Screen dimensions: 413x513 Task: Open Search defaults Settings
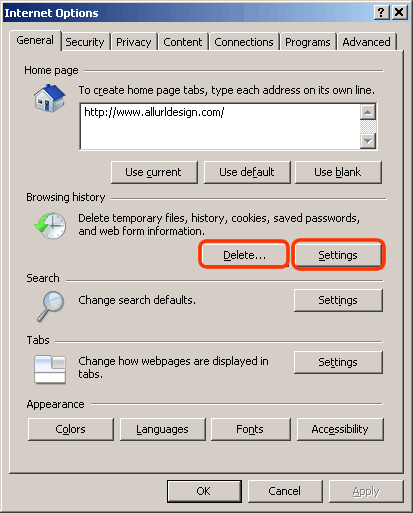click(x=338, y=300)
